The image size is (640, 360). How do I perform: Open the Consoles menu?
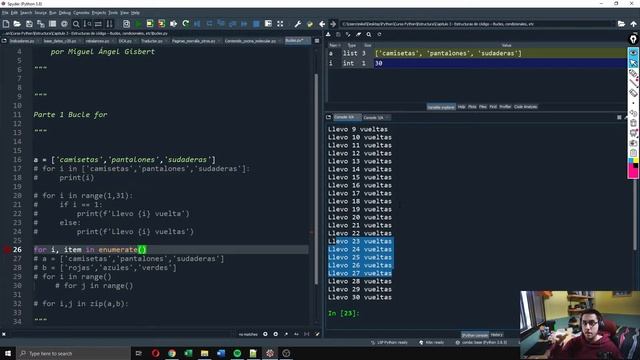click(81, 13)
